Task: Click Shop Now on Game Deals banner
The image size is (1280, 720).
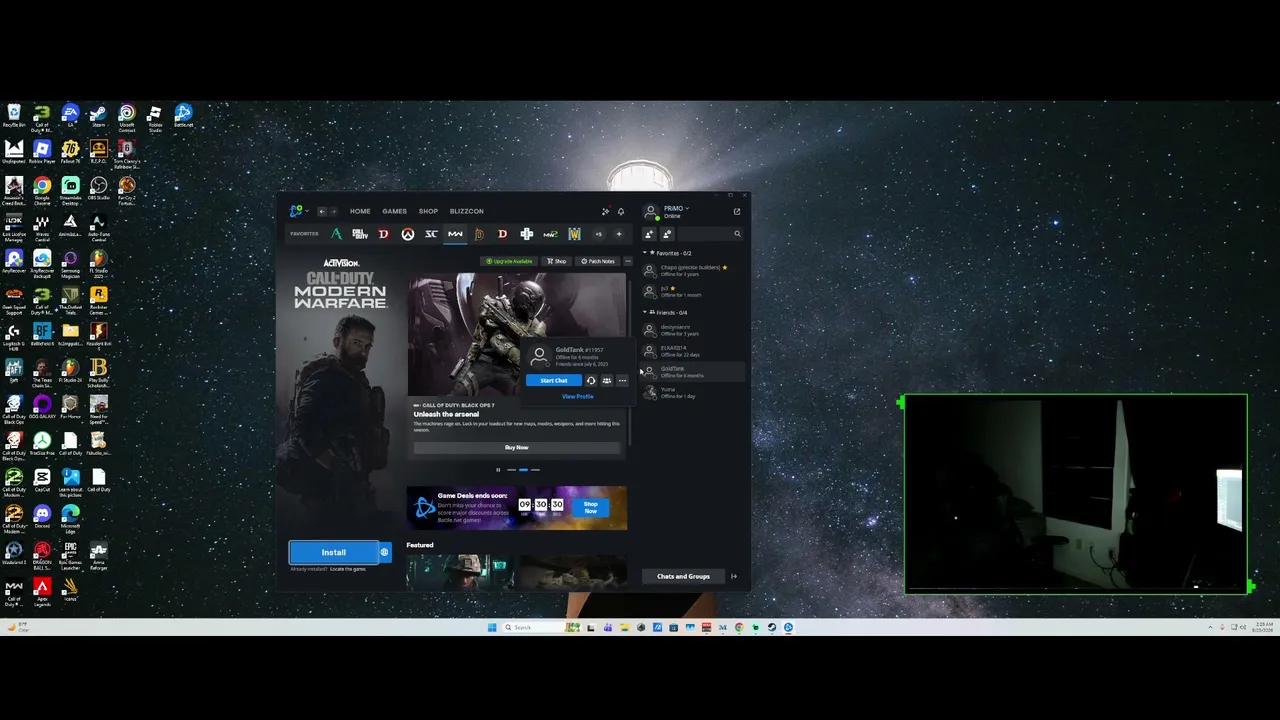Action: coord(590,508)
